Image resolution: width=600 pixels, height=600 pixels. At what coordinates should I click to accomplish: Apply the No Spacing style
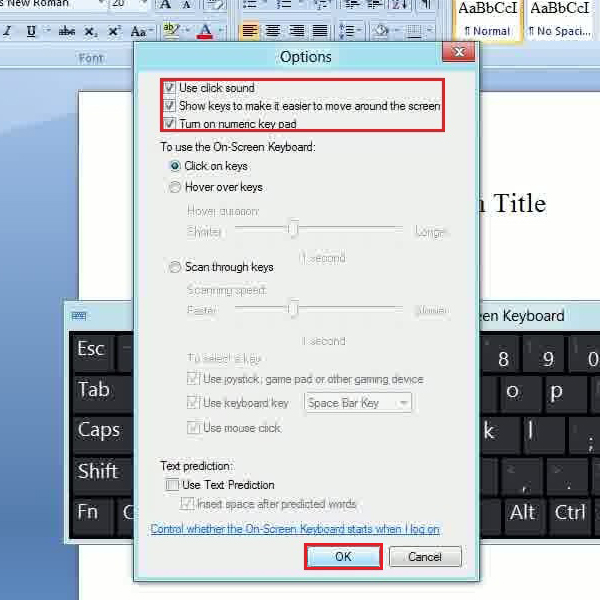point(559,18)
